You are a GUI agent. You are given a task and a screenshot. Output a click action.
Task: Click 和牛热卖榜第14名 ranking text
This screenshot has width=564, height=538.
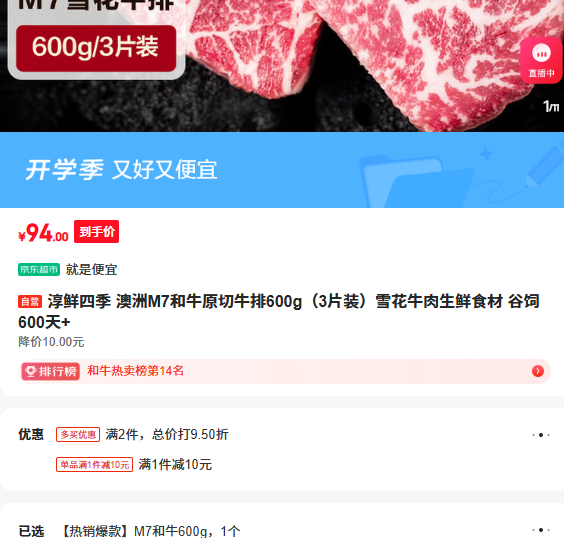click(x=136, y=371)
